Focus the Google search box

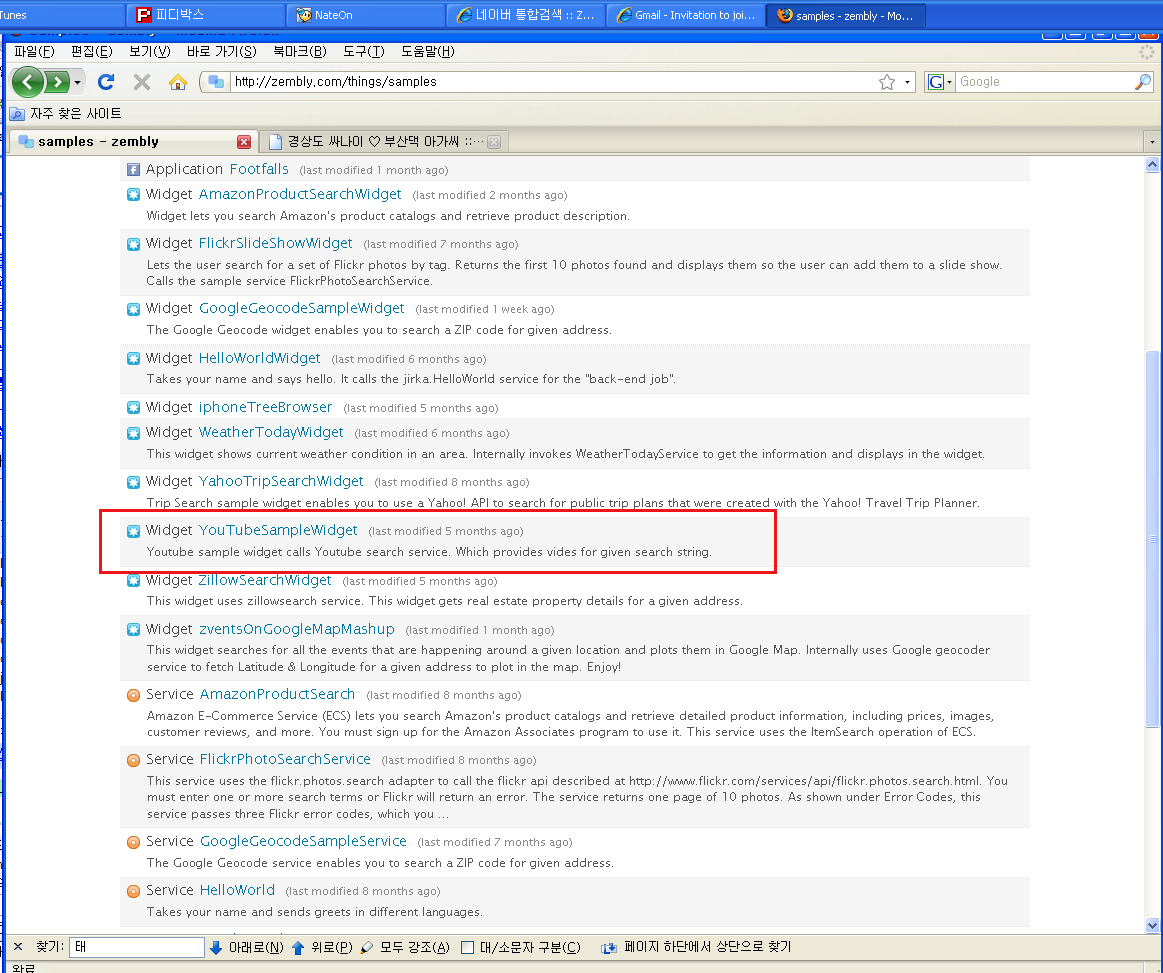(x=1044, y=82)
